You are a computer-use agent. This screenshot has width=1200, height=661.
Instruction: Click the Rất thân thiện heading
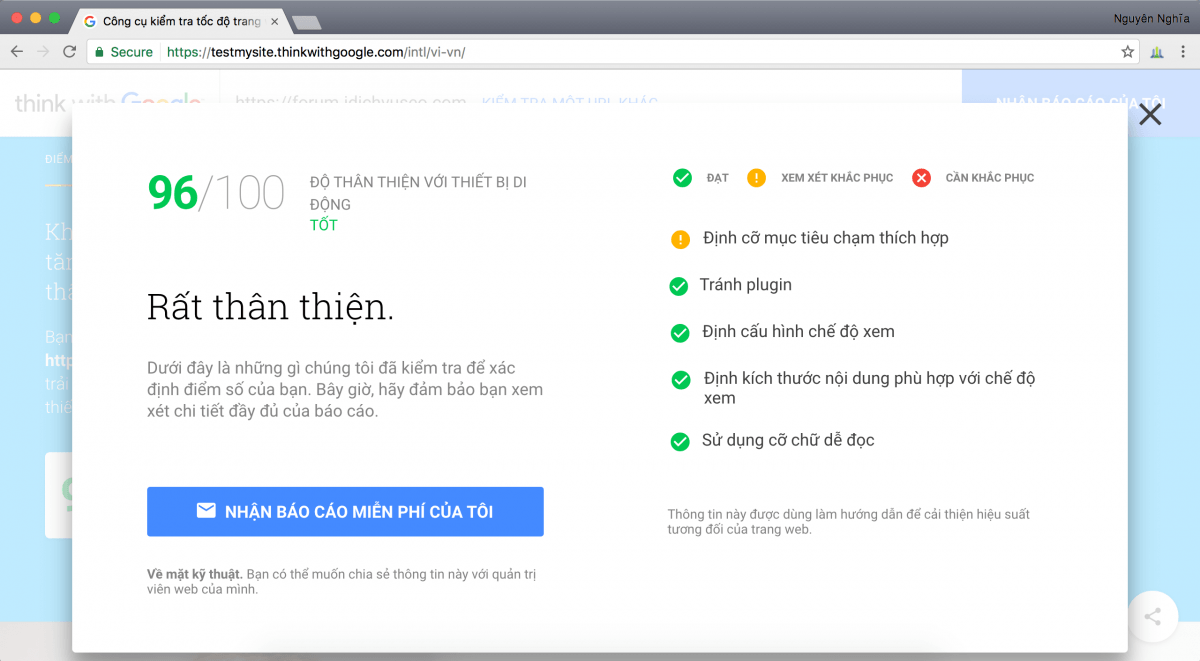(x=271, y=306)
